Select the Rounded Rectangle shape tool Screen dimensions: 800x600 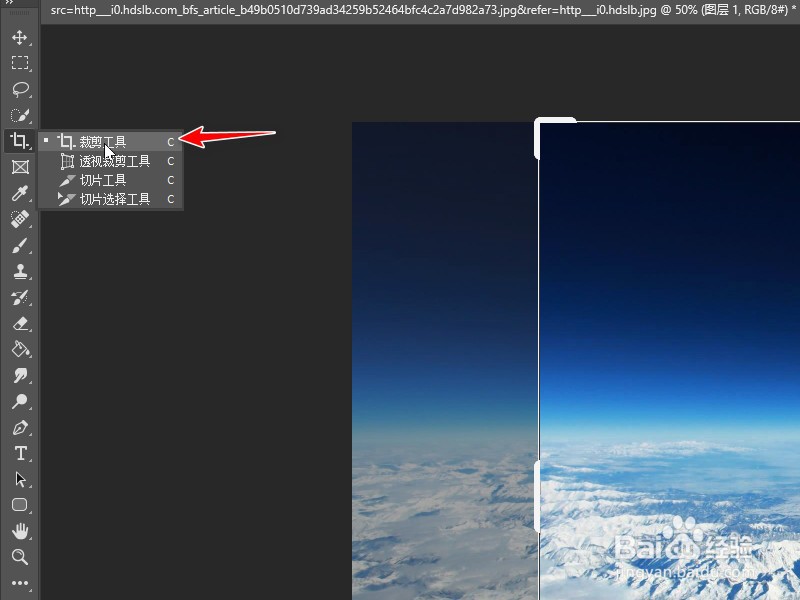(20, 505)
